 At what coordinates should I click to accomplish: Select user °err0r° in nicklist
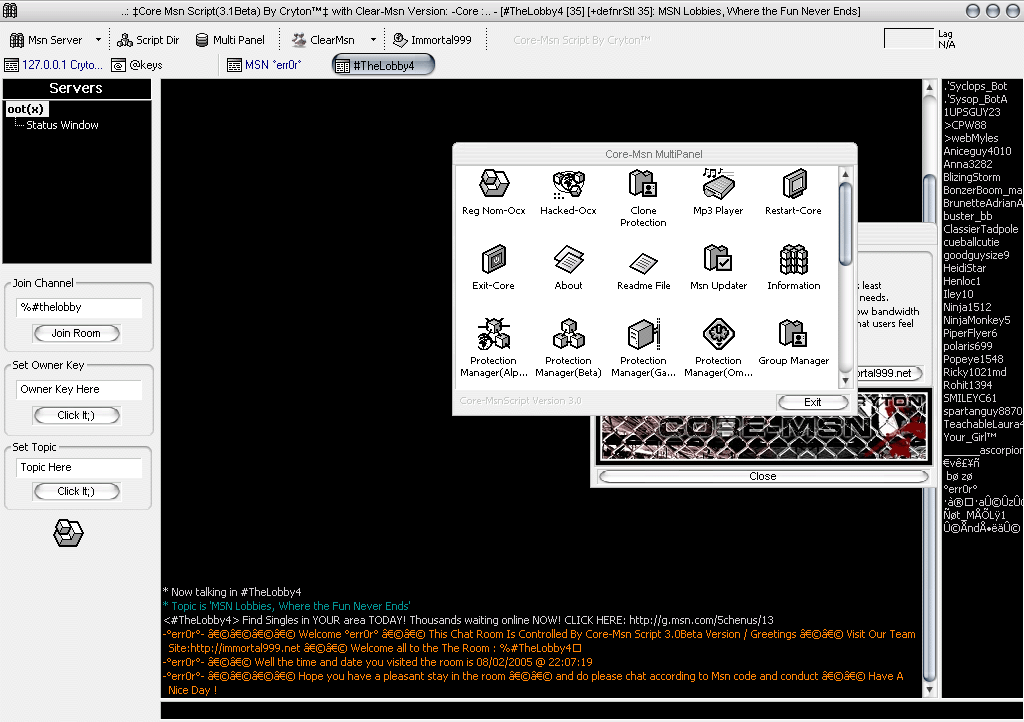pyautogui.click(x=961, y=489)
